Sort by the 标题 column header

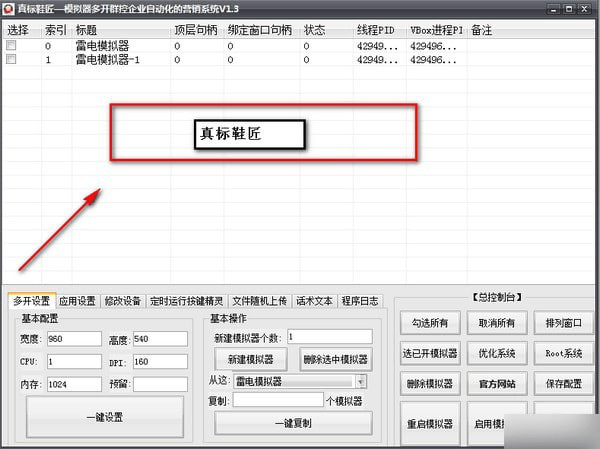coord(121,30)
